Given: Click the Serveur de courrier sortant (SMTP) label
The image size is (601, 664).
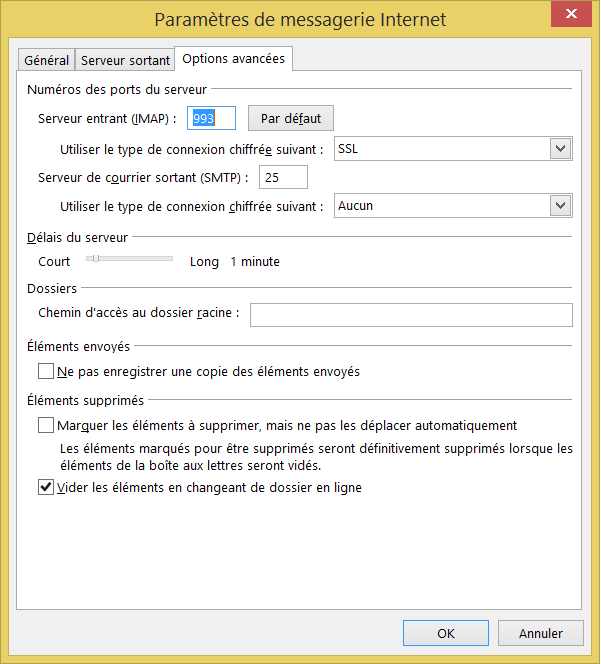Looking at the screenshot, I should tap(143, 177).
